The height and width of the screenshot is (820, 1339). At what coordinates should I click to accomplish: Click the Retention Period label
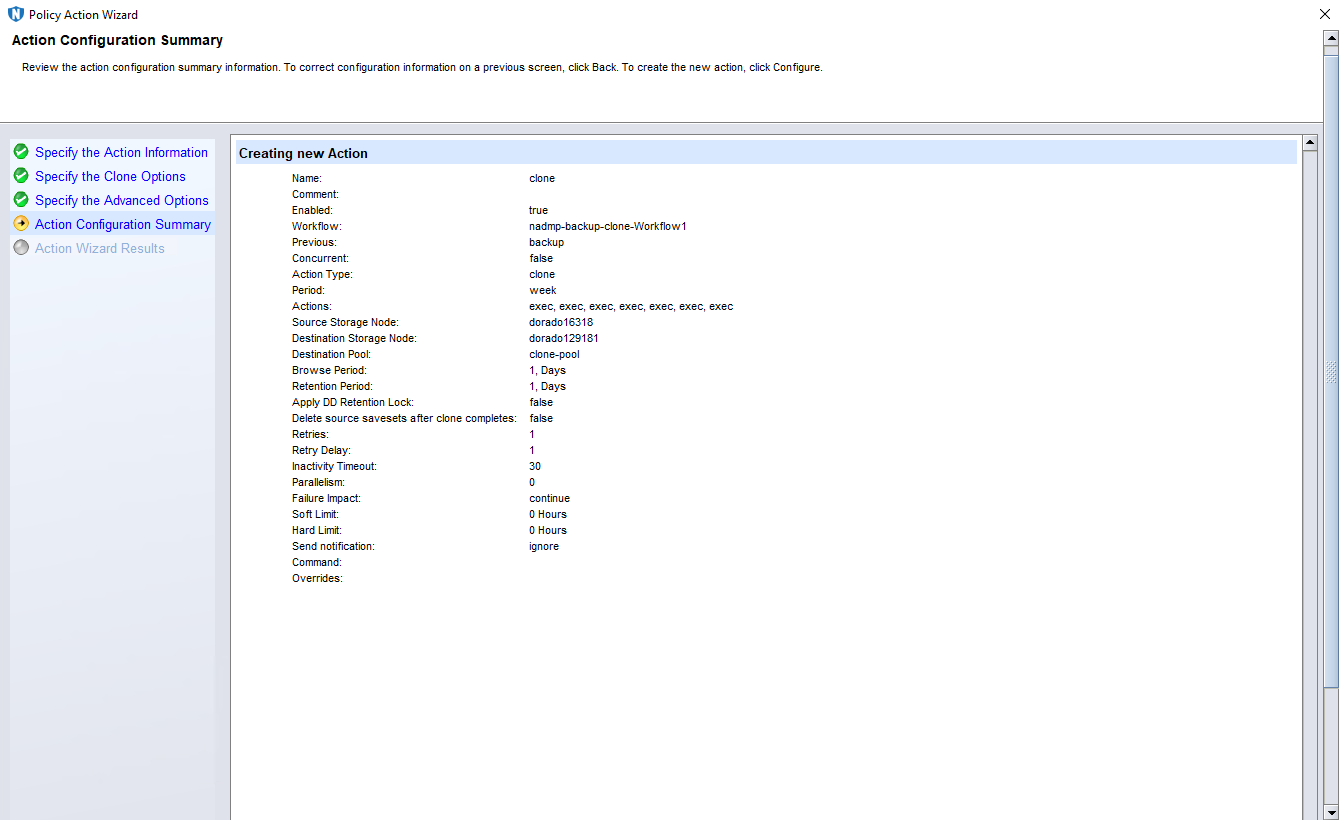pyautogui.click(x=332, y=386)
